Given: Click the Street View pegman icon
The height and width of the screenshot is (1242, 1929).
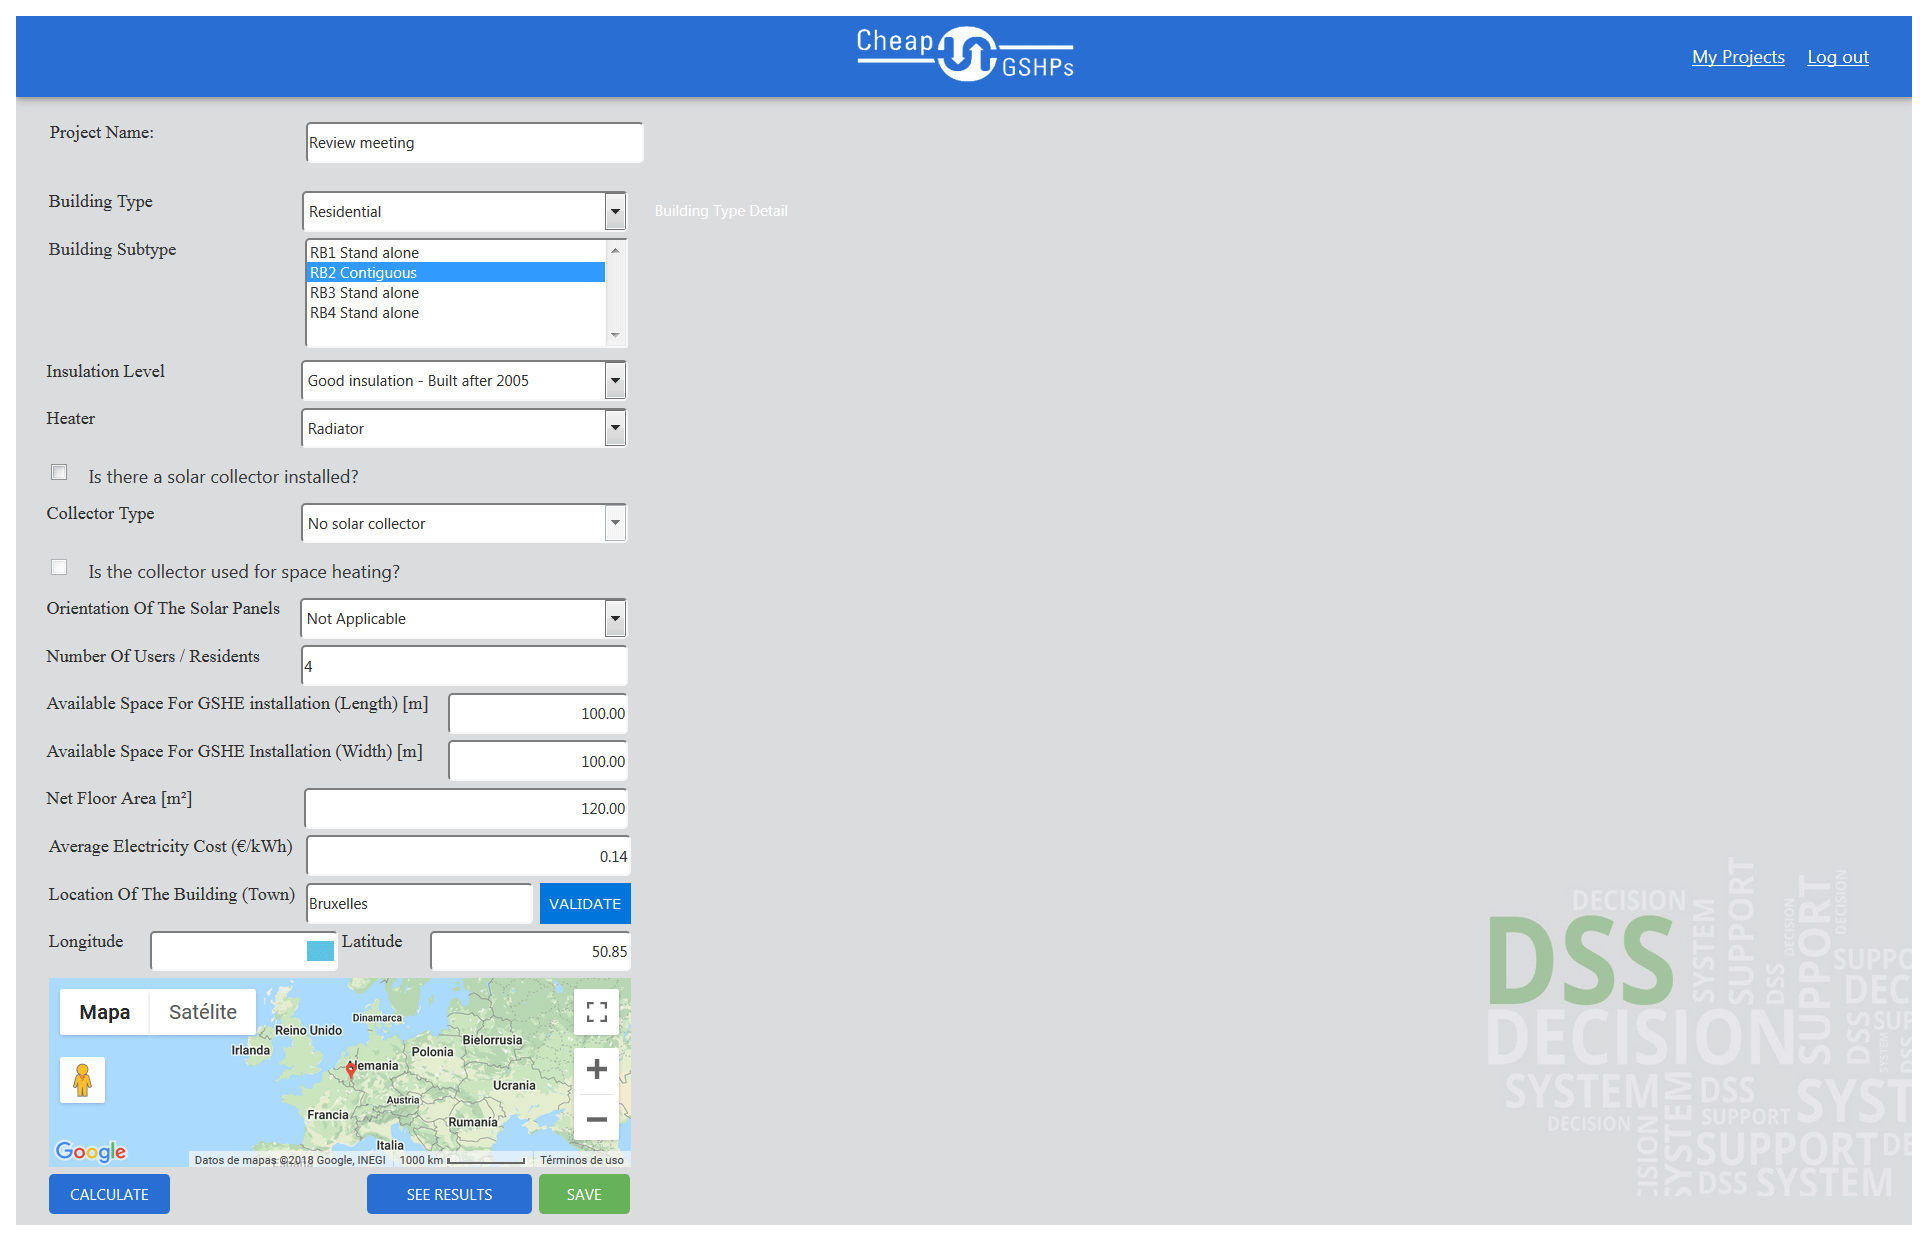Looking at the screenshot, I should click(x=82, y=1080).
